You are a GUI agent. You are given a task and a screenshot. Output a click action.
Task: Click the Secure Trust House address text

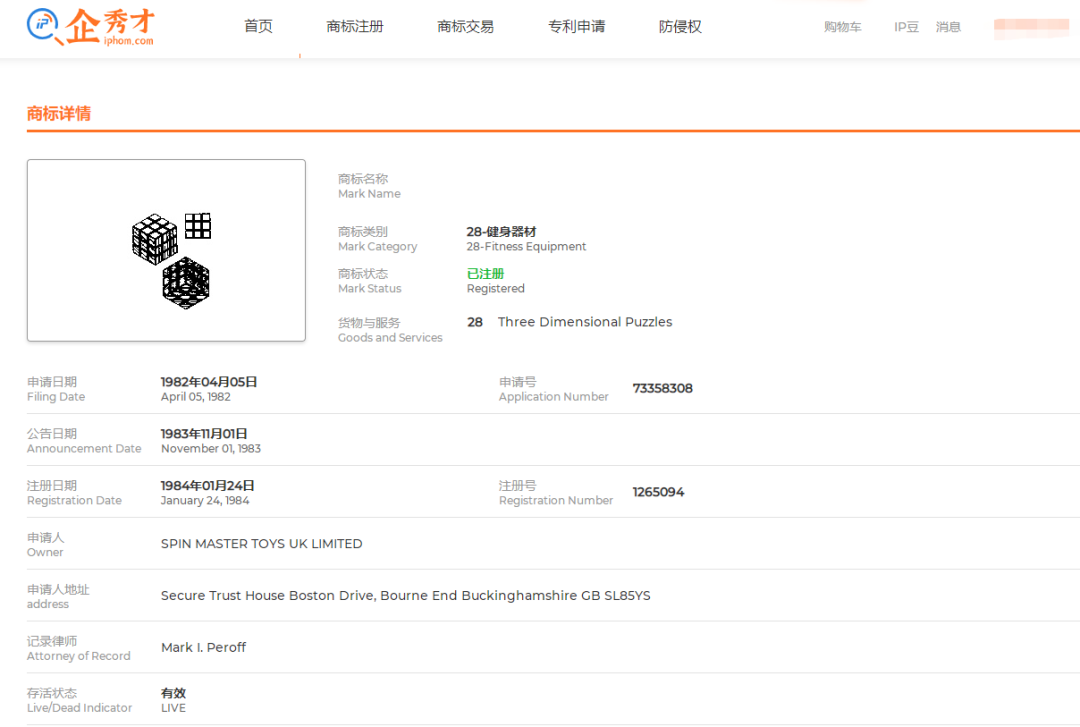click(406, 595)
